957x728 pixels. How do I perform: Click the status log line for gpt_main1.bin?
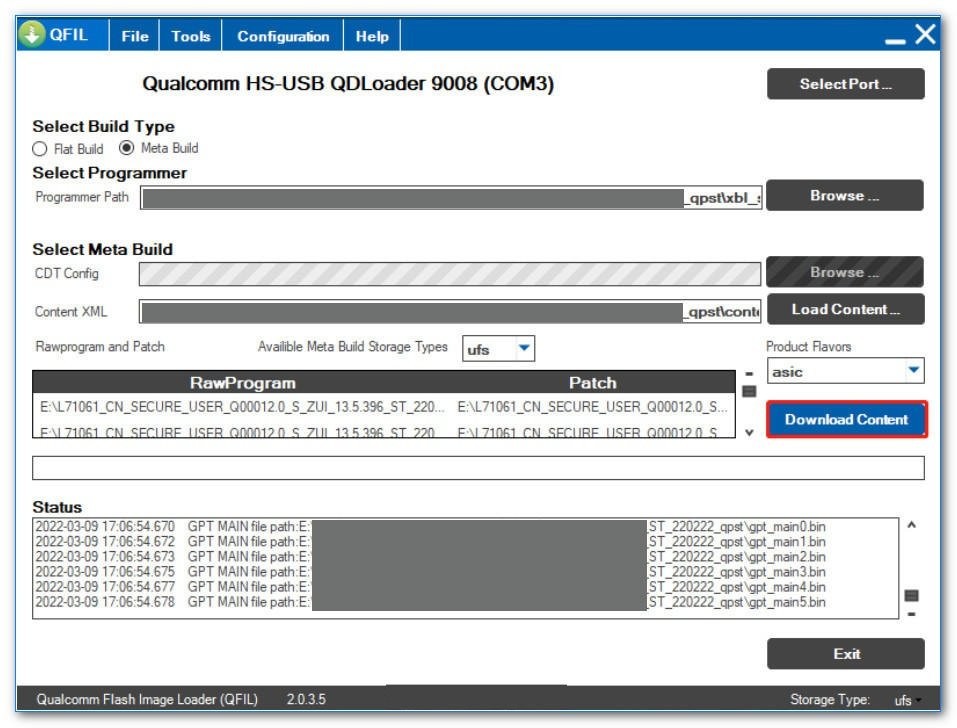pos(430,541)
